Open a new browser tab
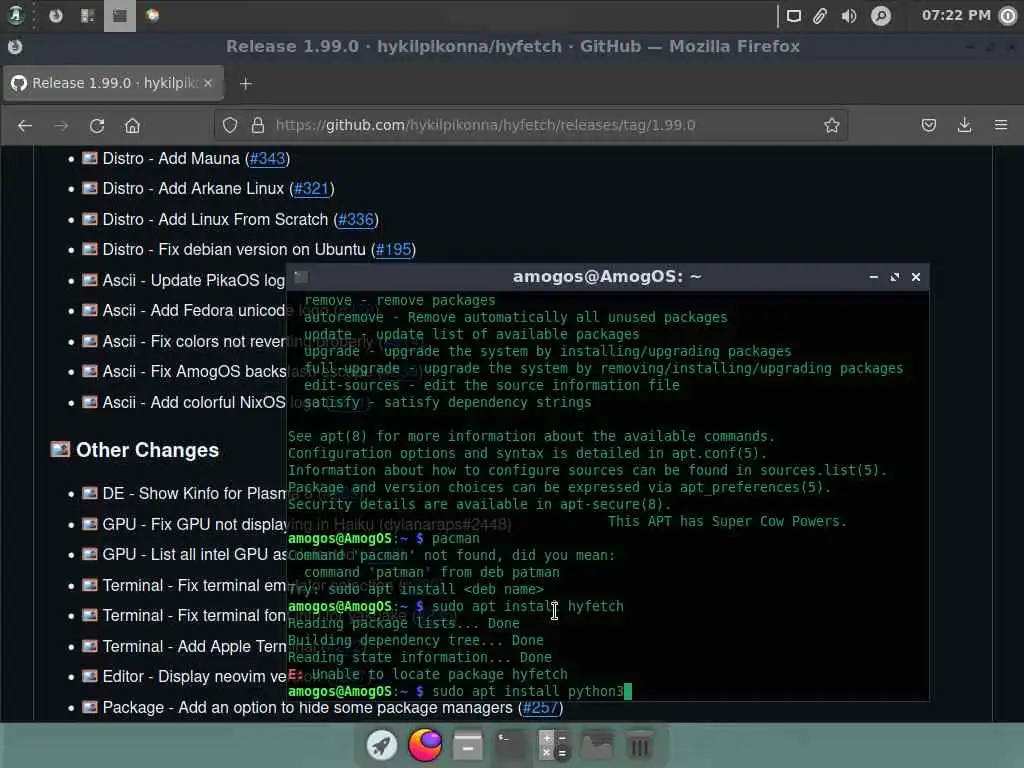This screenshot has height=768, width=1024. (x=246, y=84)
